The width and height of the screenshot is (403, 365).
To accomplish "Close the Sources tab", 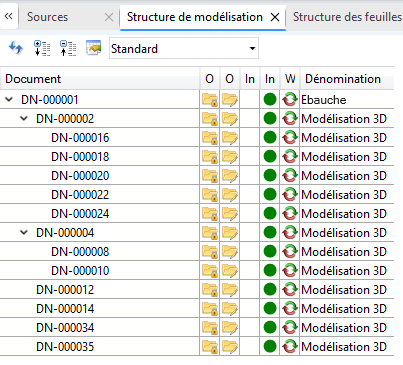I will 109,17.
